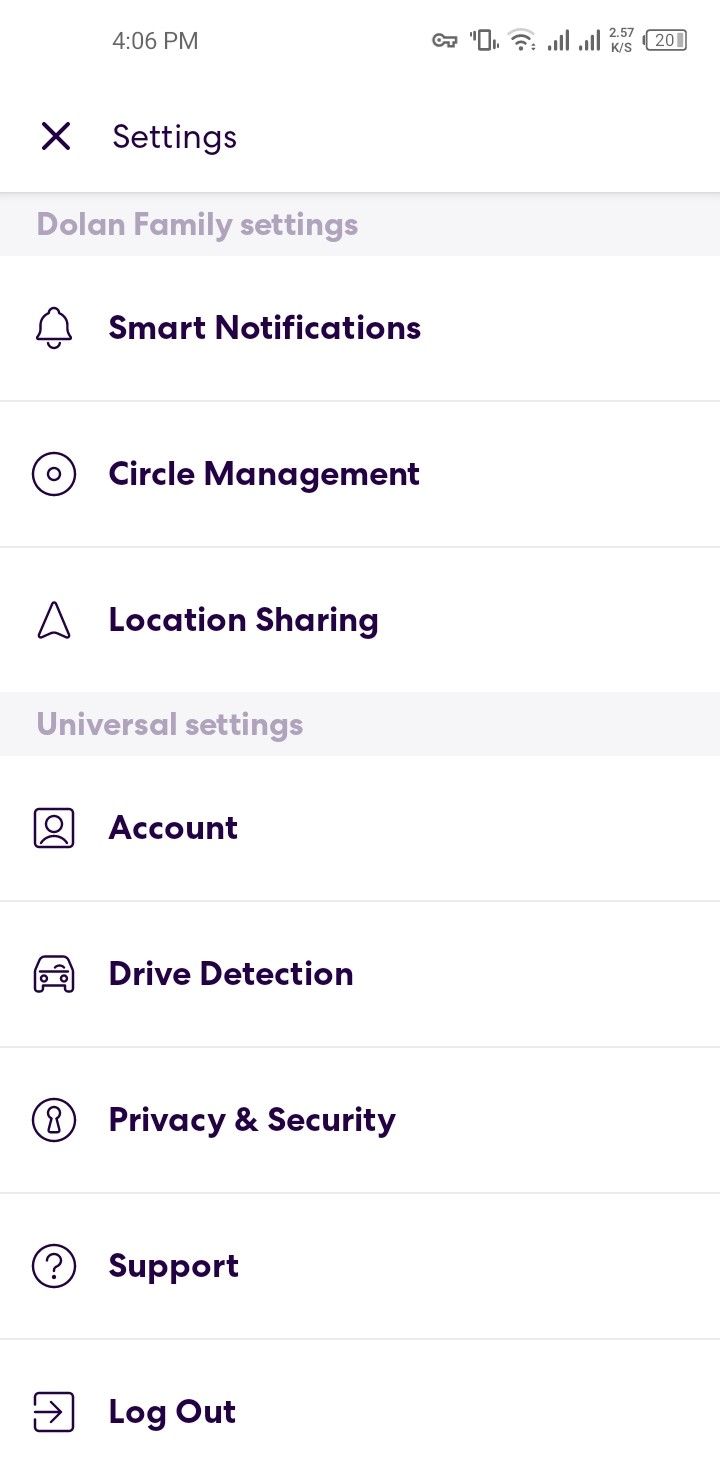Tap the bell icon for Smart Notifications
The height and width of the screenshot is (1484, 720).
tap(54, 328)
